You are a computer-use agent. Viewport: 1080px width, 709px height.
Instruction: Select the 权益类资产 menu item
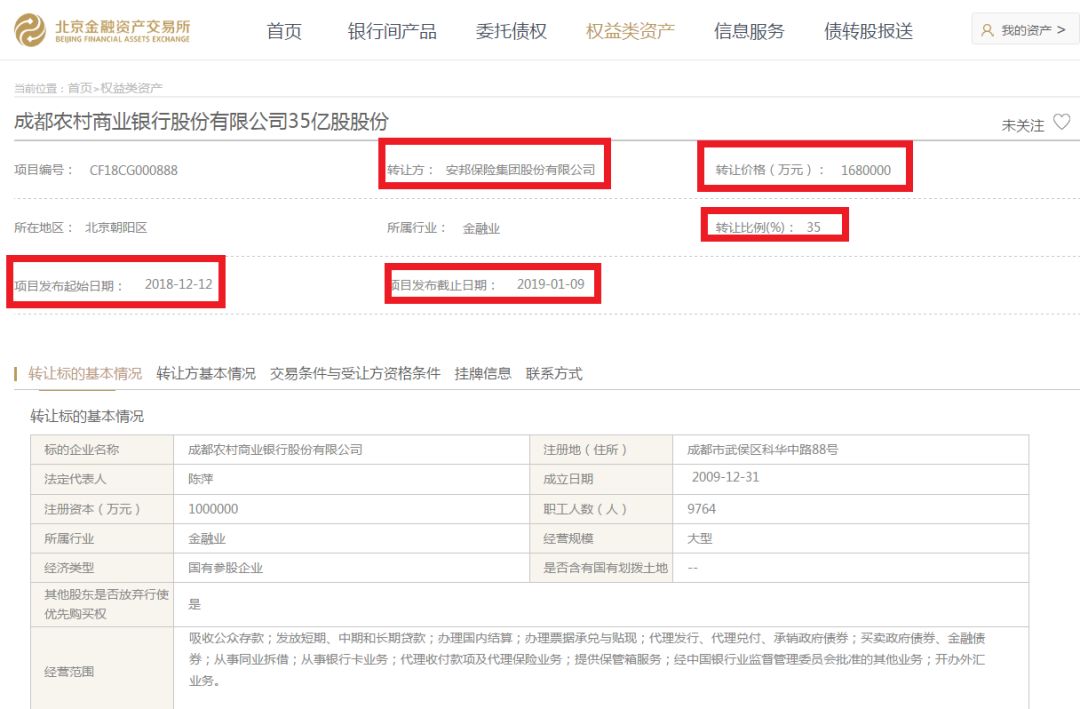click(x=630, y=31)
